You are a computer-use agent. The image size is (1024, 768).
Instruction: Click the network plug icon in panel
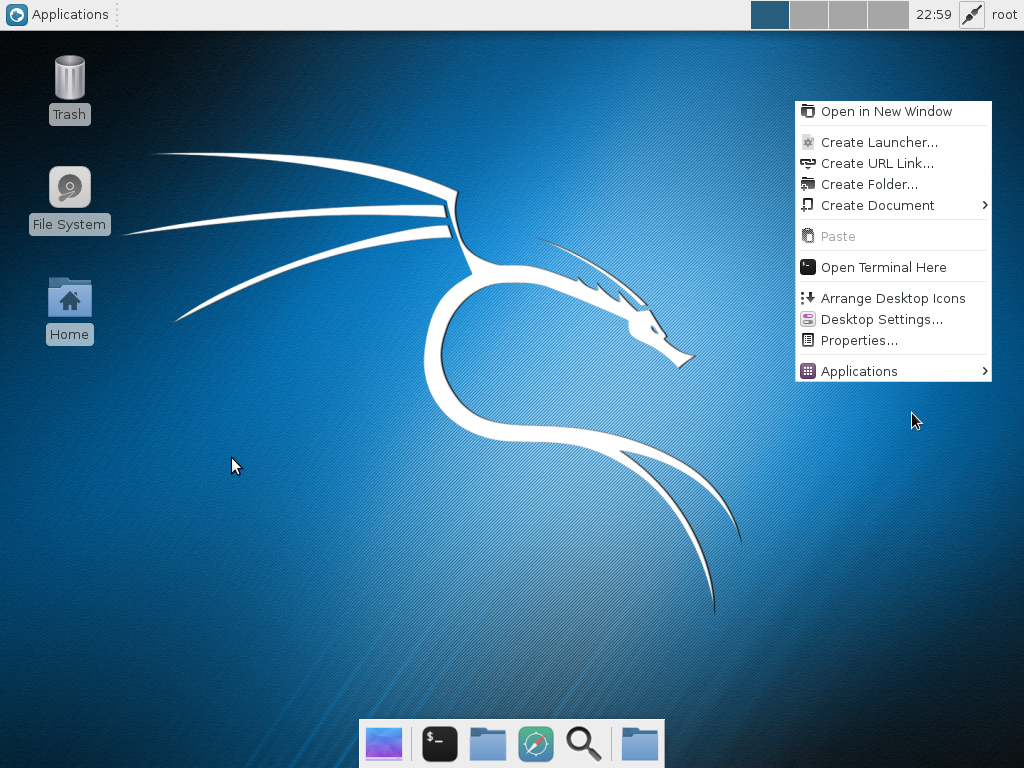pyautogui.click(x=972, y=14)
